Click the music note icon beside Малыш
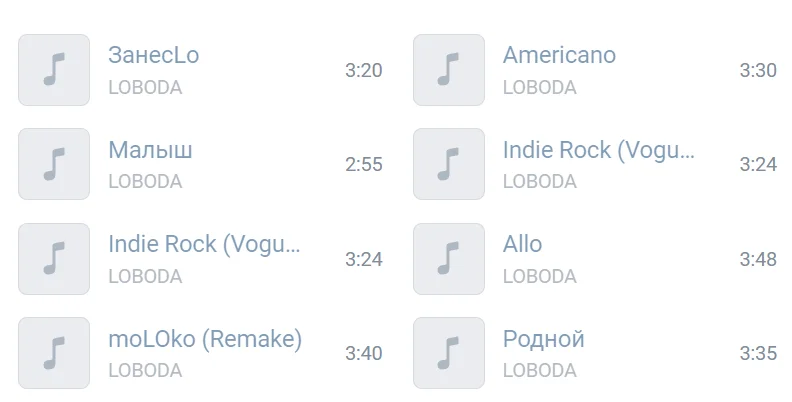Screen dimensions: 792x402 54,164
